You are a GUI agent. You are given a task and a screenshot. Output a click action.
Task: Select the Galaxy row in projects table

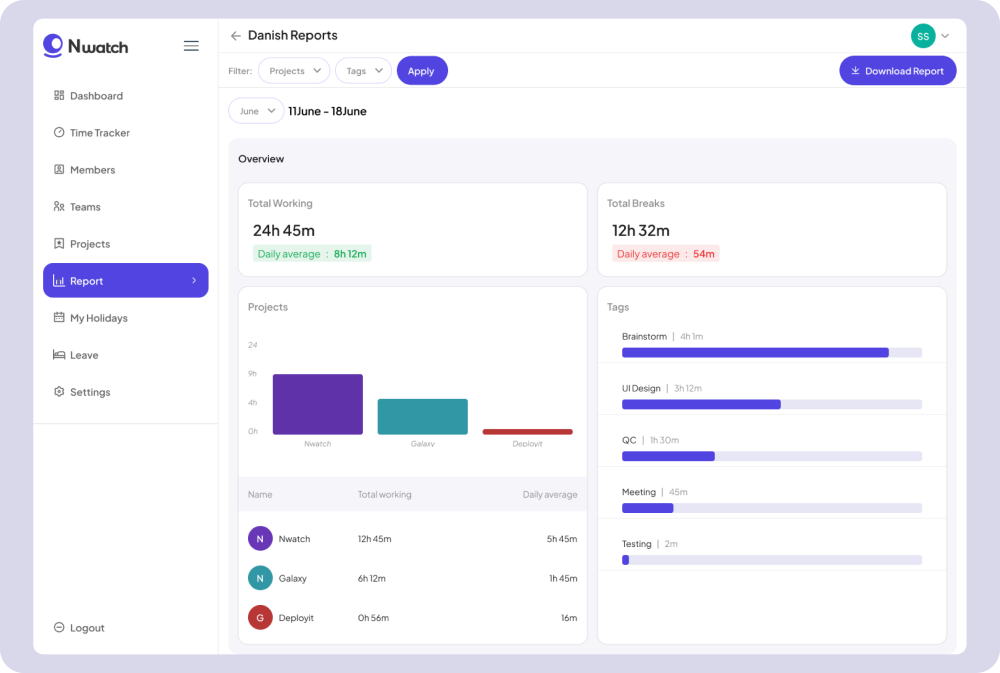coord(412,578)
